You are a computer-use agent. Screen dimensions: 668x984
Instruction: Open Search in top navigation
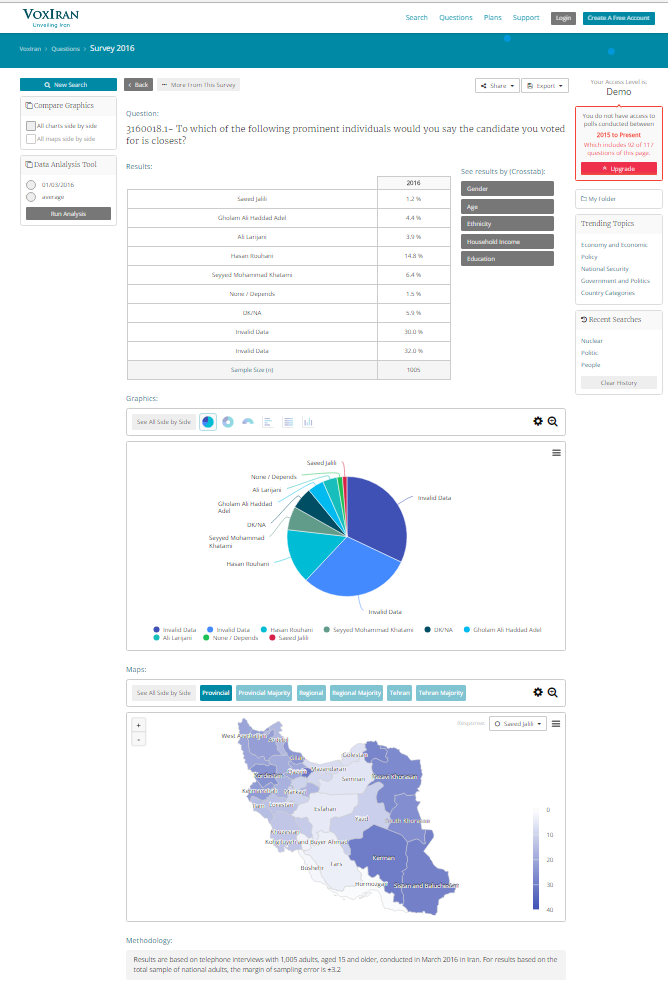point(416,18)
